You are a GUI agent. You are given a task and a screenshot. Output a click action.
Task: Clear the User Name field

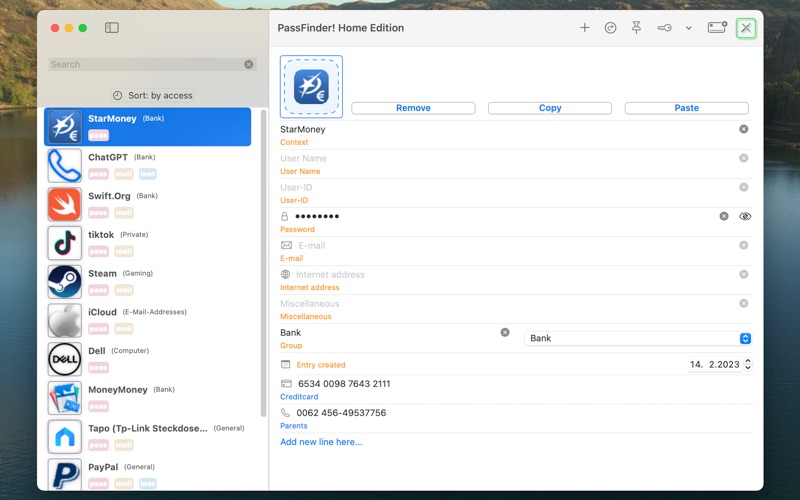click(x=744, y=158)
